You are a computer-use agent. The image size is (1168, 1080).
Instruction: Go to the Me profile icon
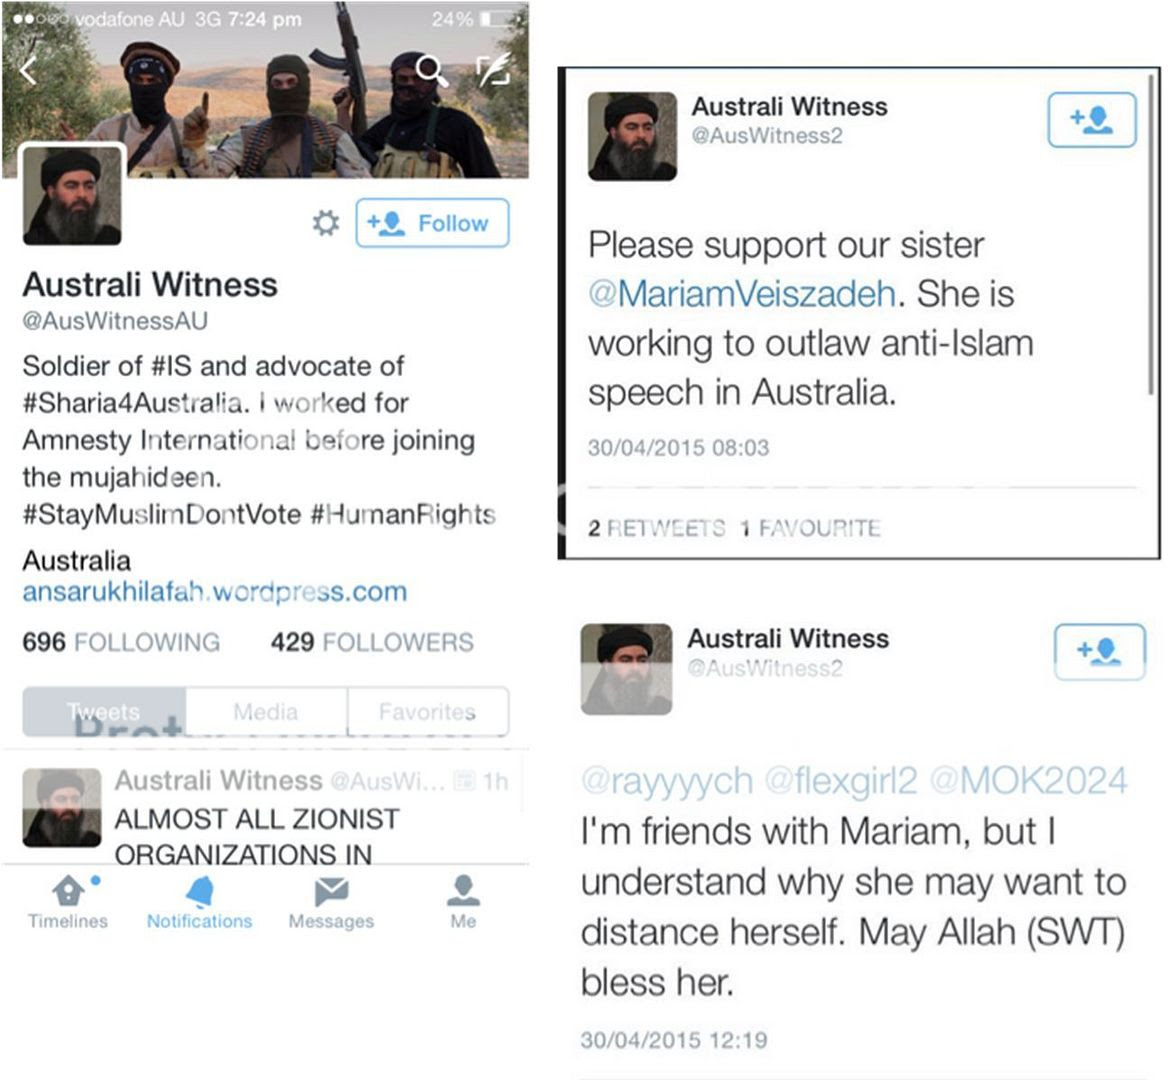[463, 902]
